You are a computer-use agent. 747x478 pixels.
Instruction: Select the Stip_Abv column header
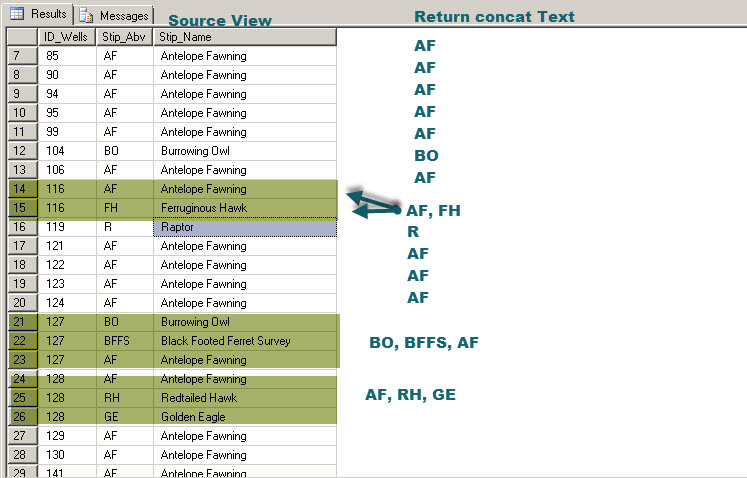pos(125,37)
